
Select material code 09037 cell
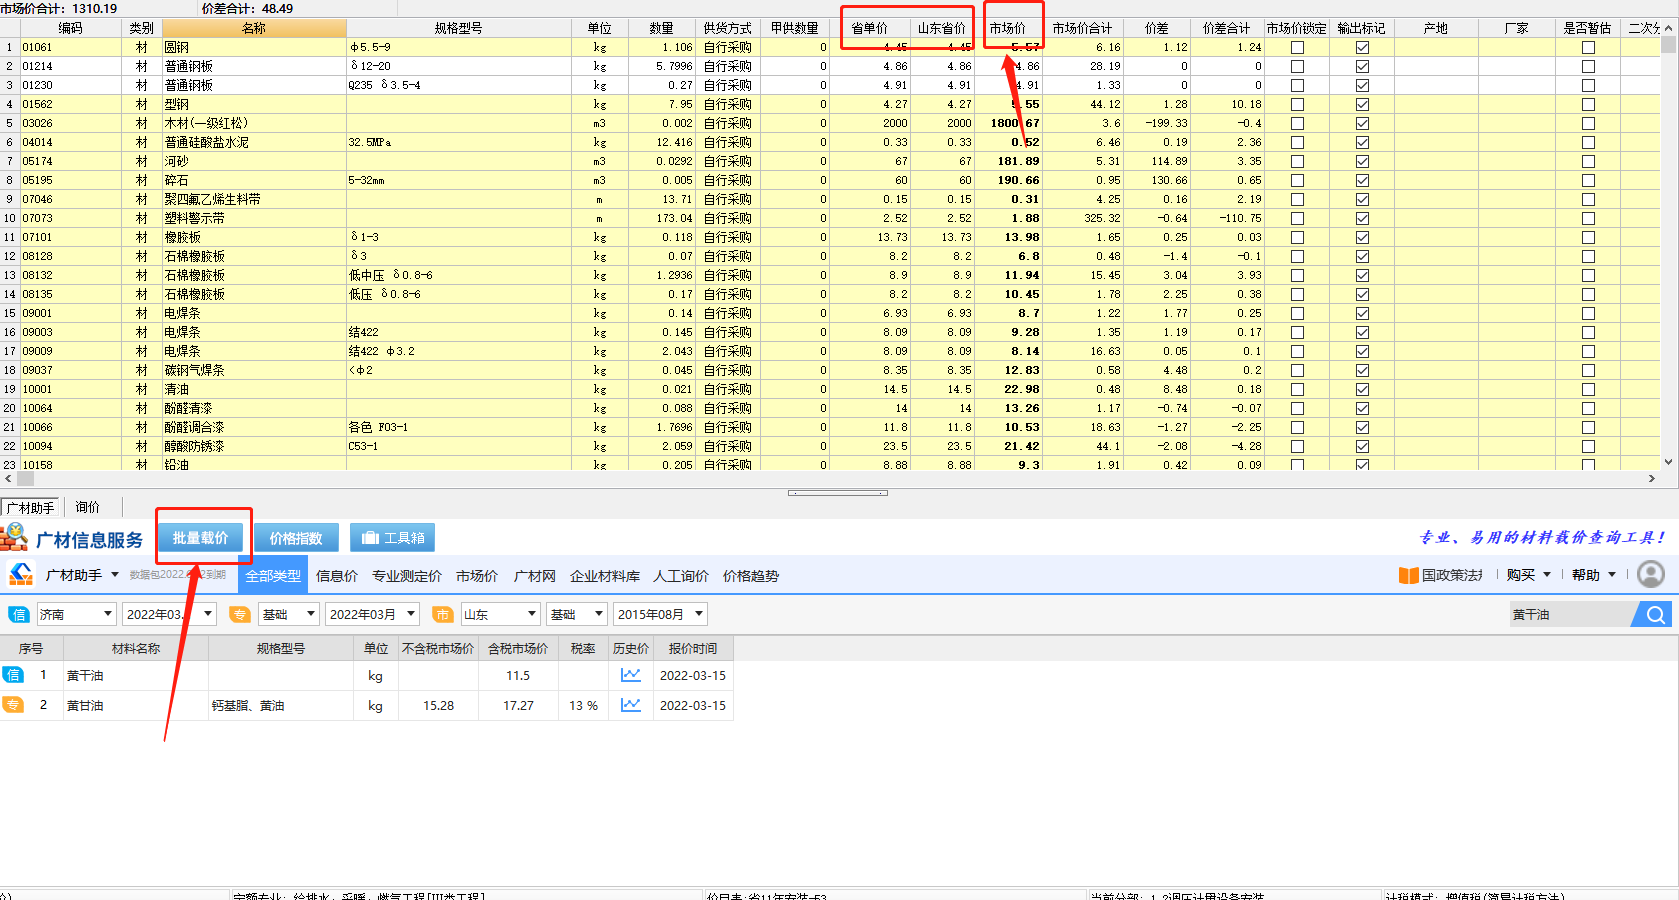click(x=70, y=370)
